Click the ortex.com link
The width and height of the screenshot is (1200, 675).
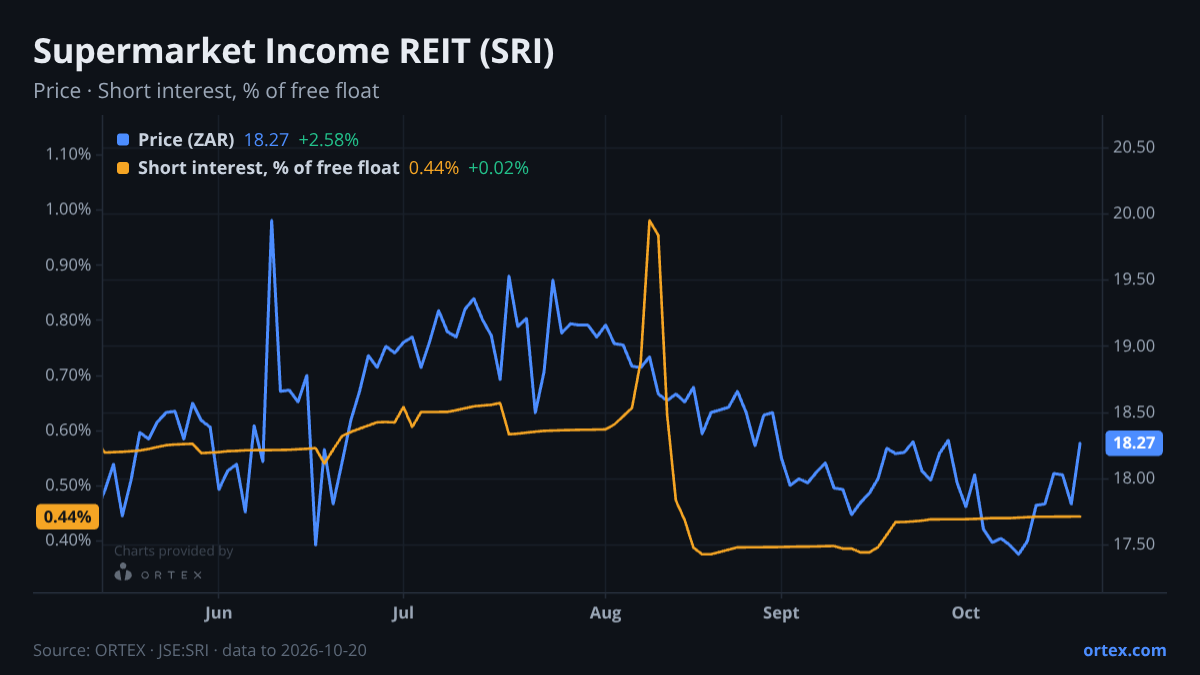tap(1124, 650)
